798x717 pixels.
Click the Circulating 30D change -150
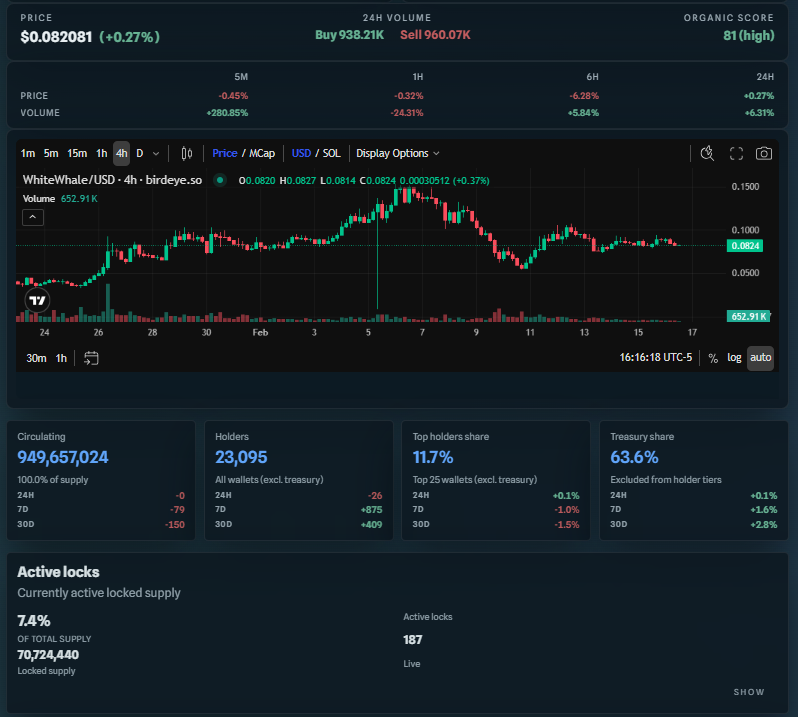pyautogui.click(x=175, y=525)
